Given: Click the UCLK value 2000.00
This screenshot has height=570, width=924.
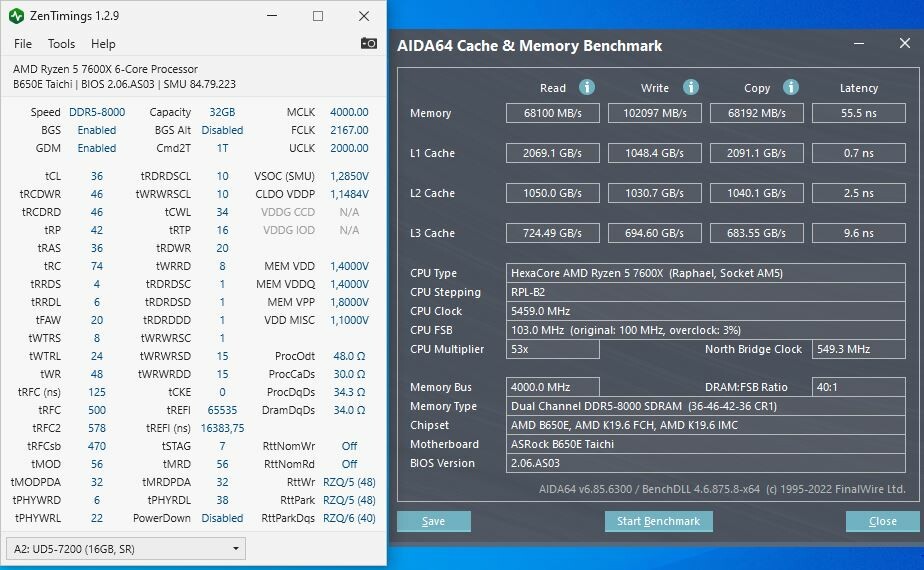Looking at the screenshot, I should (349, 148).
